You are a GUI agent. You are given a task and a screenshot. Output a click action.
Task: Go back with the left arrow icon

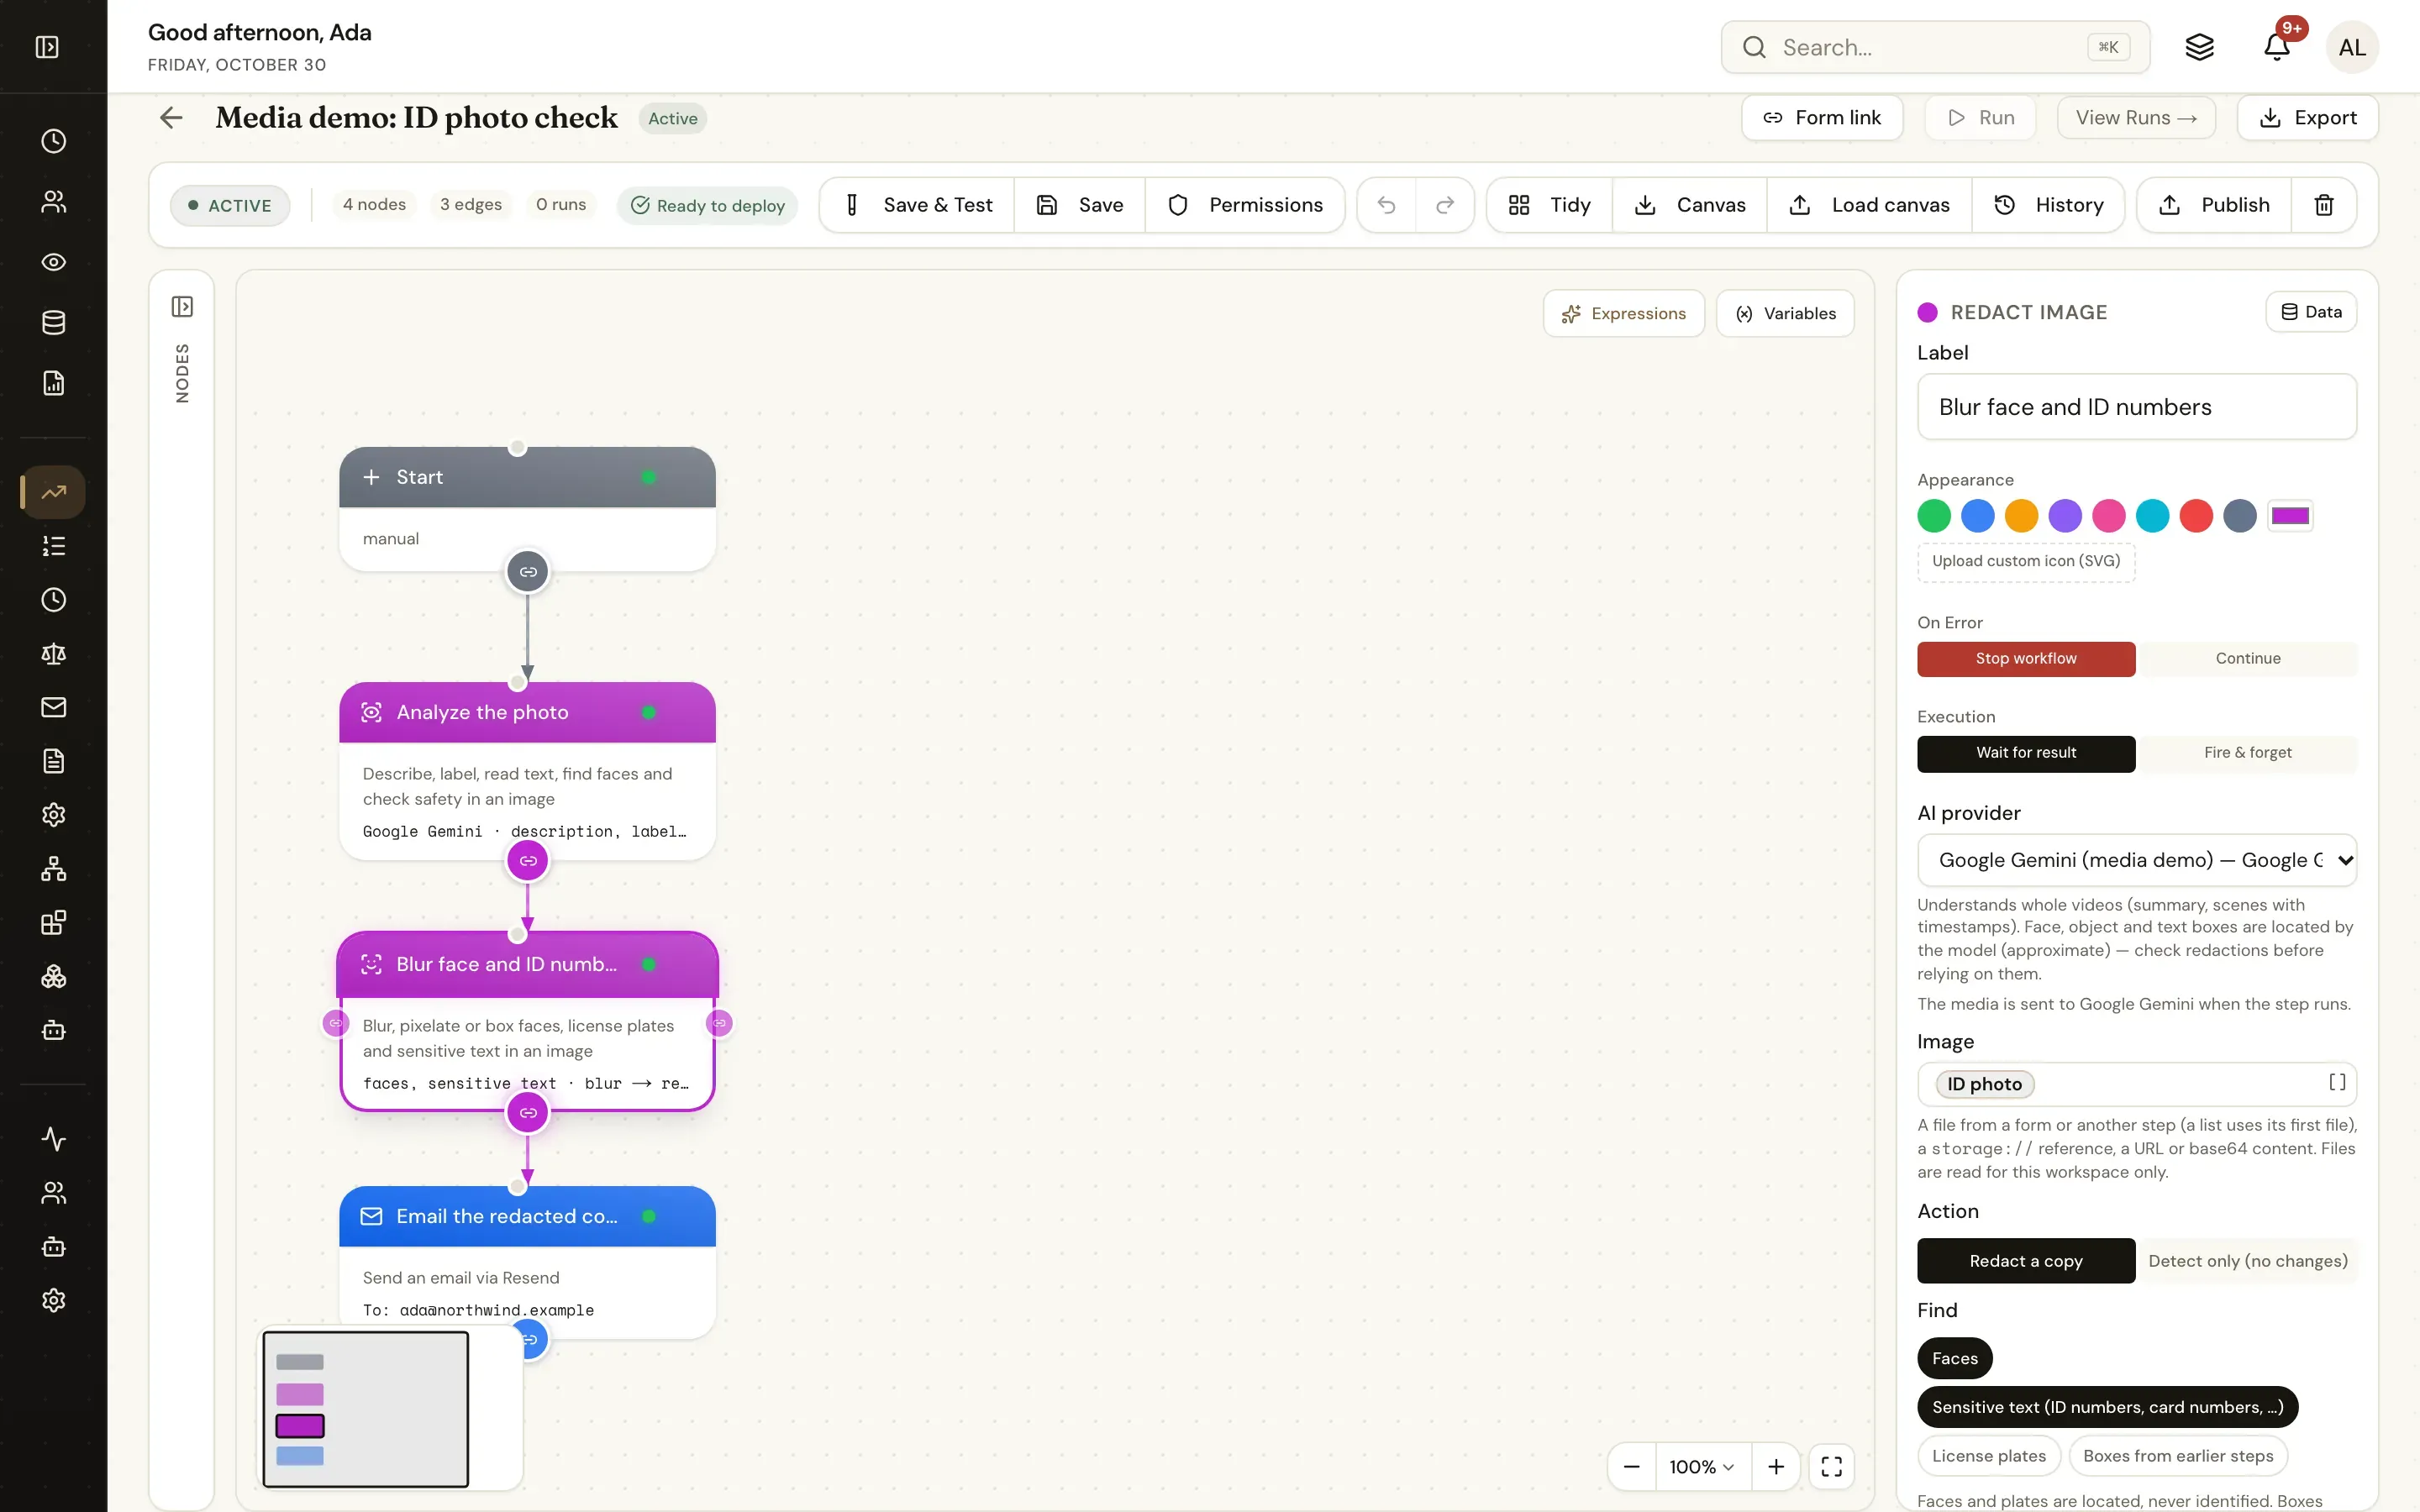pos(171,118)
